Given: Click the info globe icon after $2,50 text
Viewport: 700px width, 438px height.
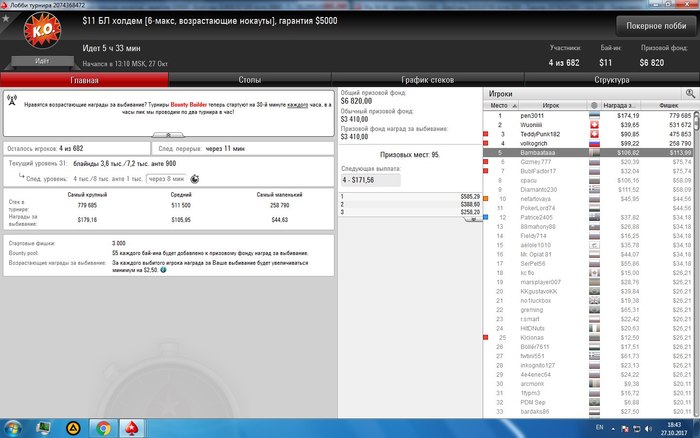Looking at the screenshot, I should tap(163, 270).
